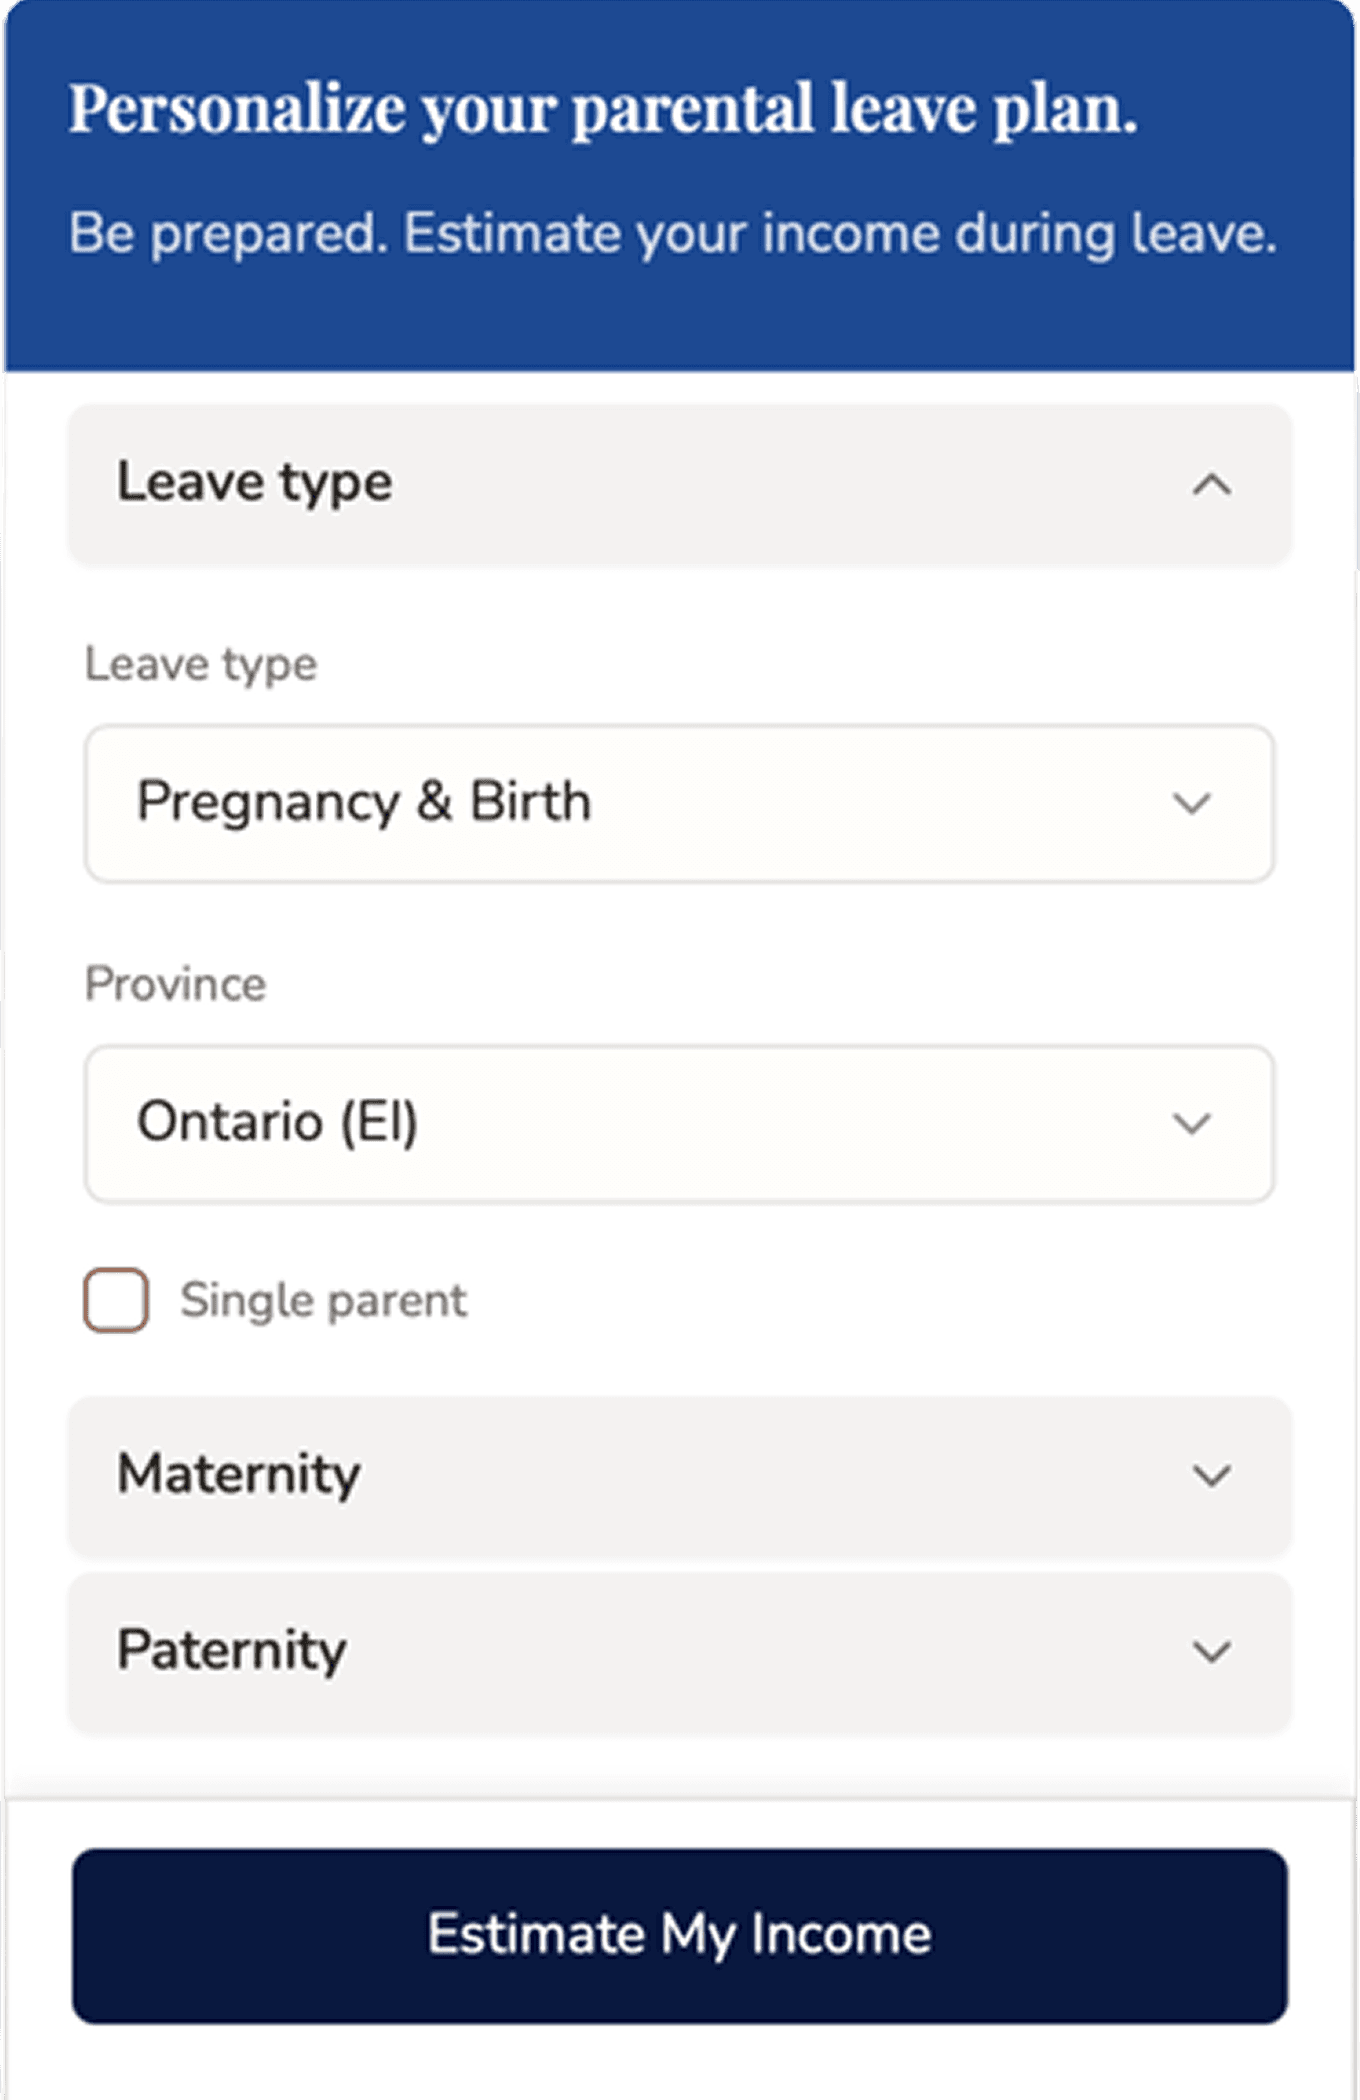Click the 'Personalize your parental leave plan' heading
The image size is (1360, 2100).
pyautogui.click(x=602, y=108)
